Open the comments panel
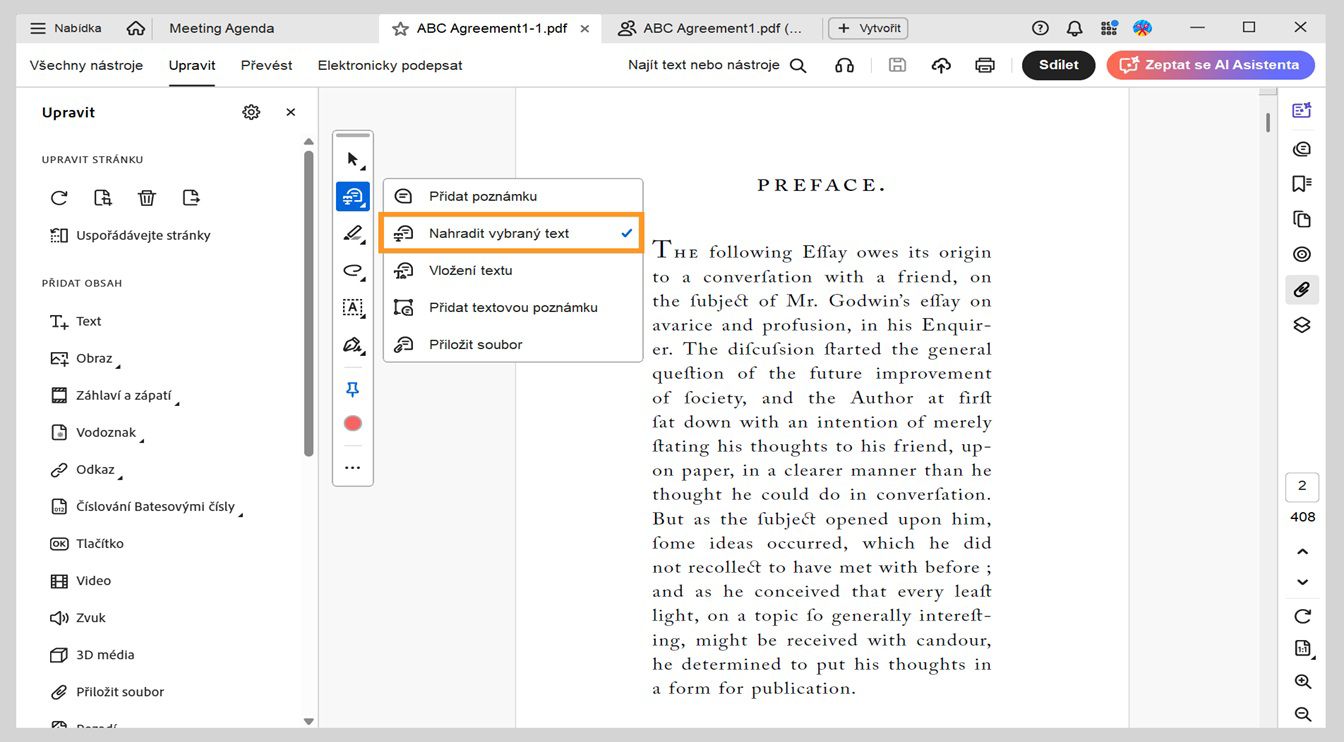Viewport: 1344px width, 742px height. point(1301,148)
